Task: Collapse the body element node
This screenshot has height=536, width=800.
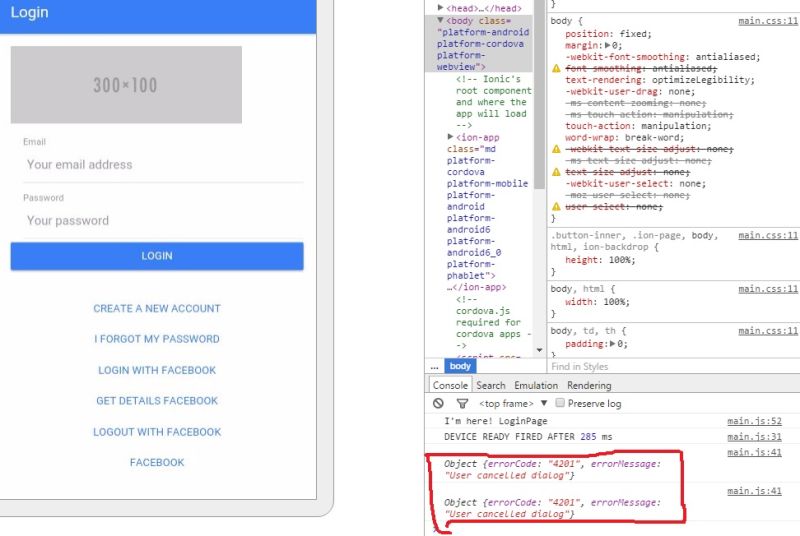Action: (x=440, y=20)
